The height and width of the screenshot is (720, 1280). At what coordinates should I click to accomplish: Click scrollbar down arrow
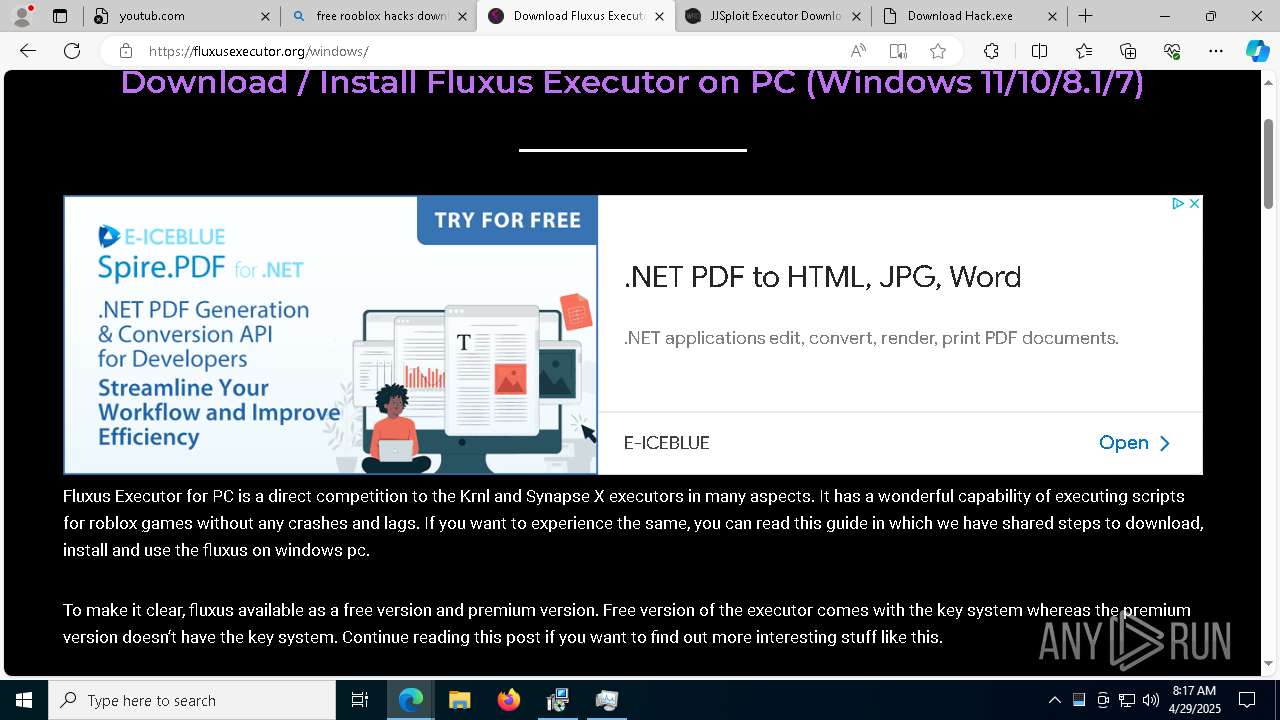tap(1269, 663)
